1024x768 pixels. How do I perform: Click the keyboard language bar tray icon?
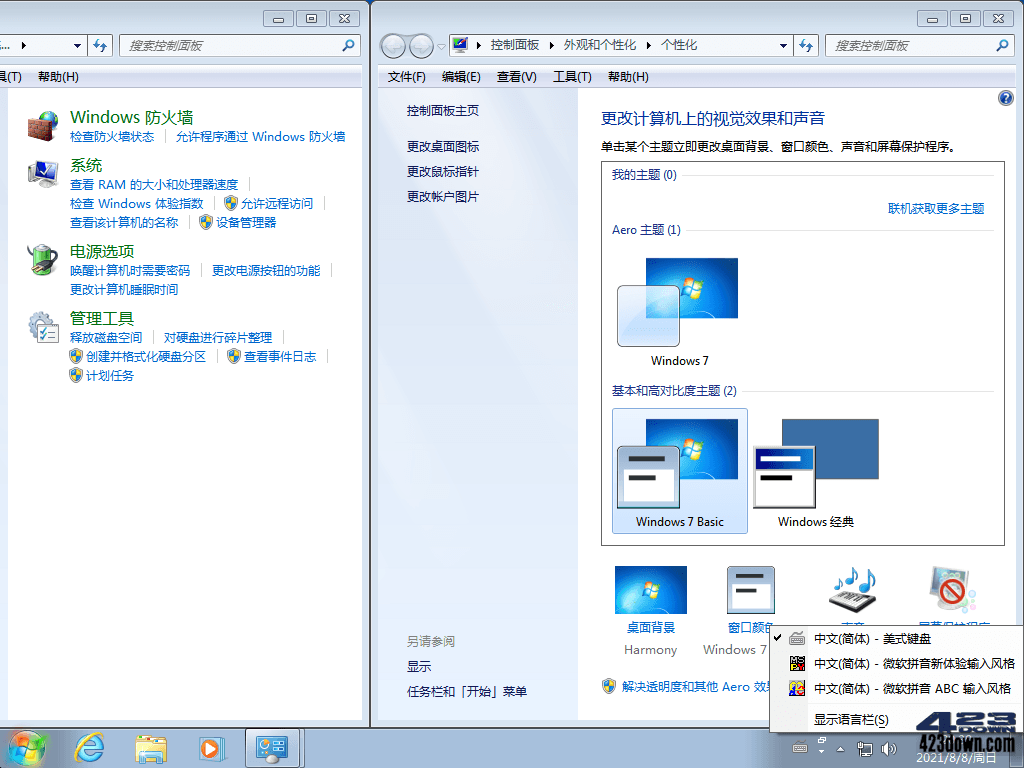click(800, 748)
